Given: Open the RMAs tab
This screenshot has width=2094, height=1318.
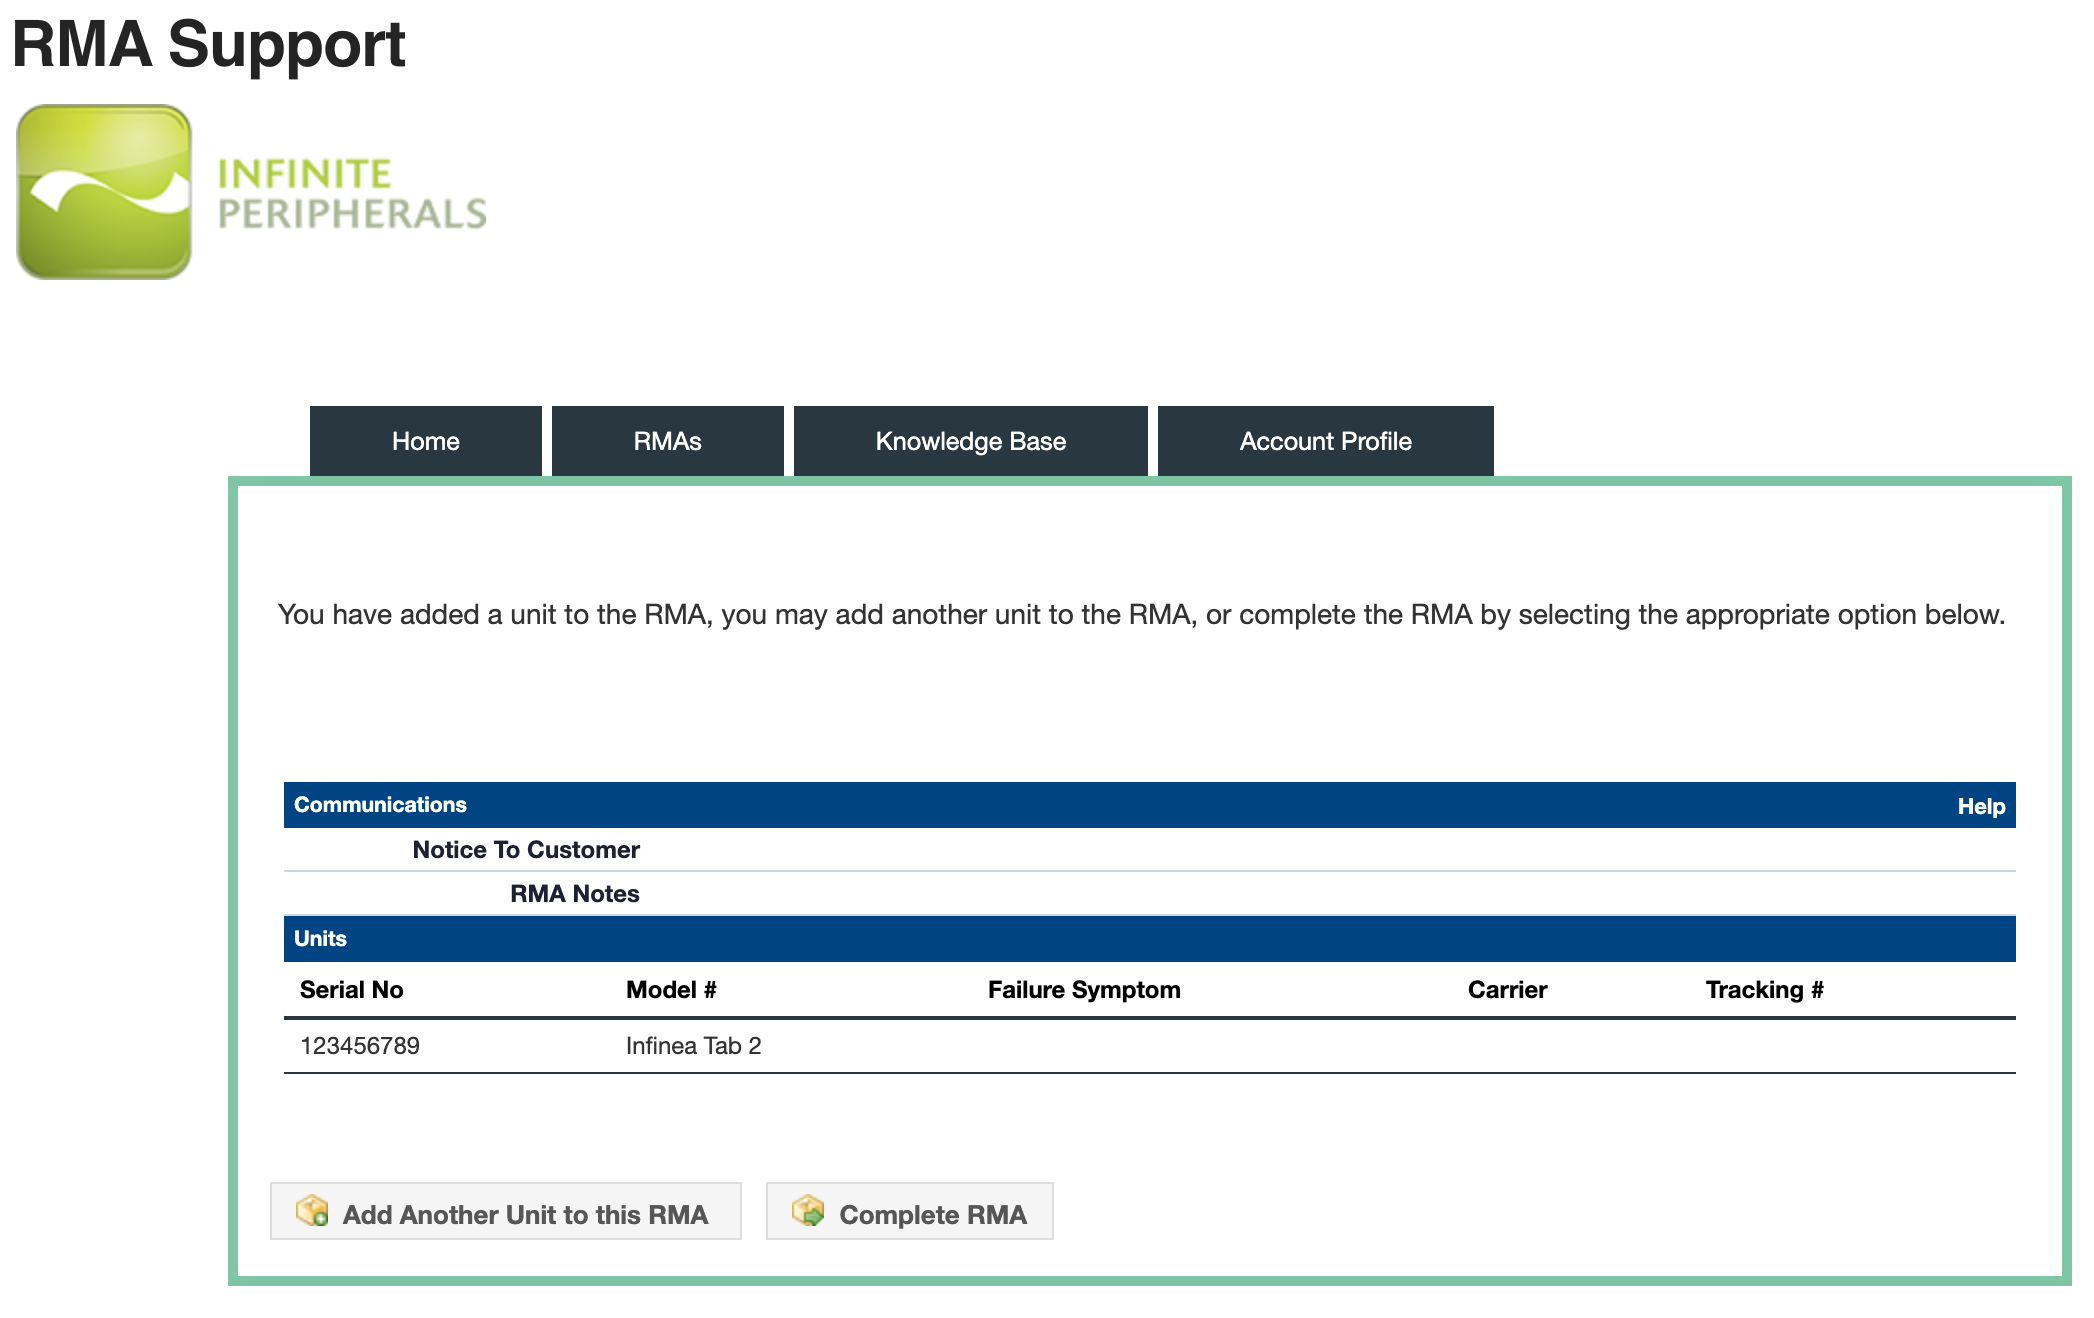Looking at the screenshot, I should [x=667, y=440].
